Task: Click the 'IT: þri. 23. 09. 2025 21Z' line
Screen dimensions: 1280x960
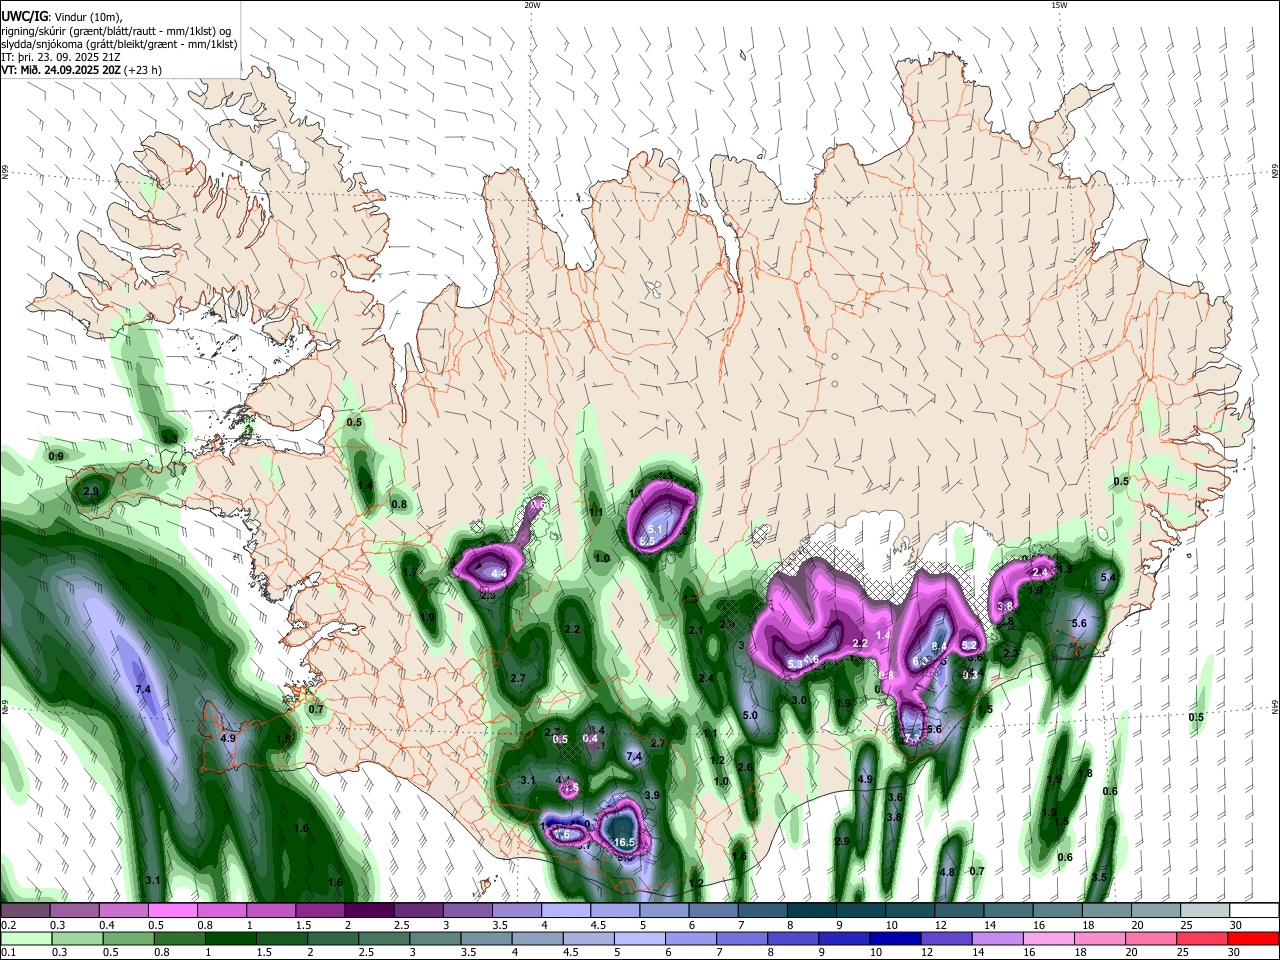Action: click(x=63, y=57)
